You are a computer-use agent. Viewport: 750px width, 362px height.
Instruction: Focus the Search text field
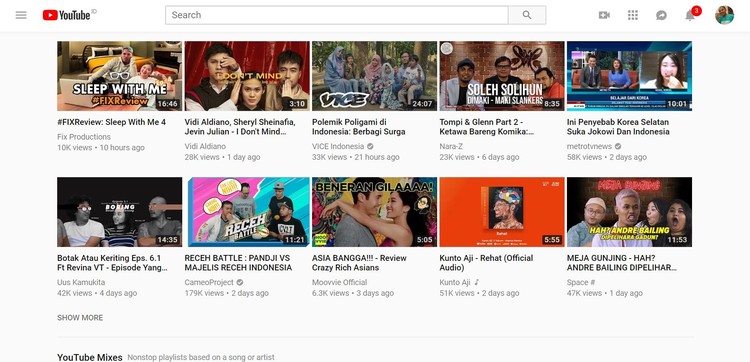tap(337, 15)
